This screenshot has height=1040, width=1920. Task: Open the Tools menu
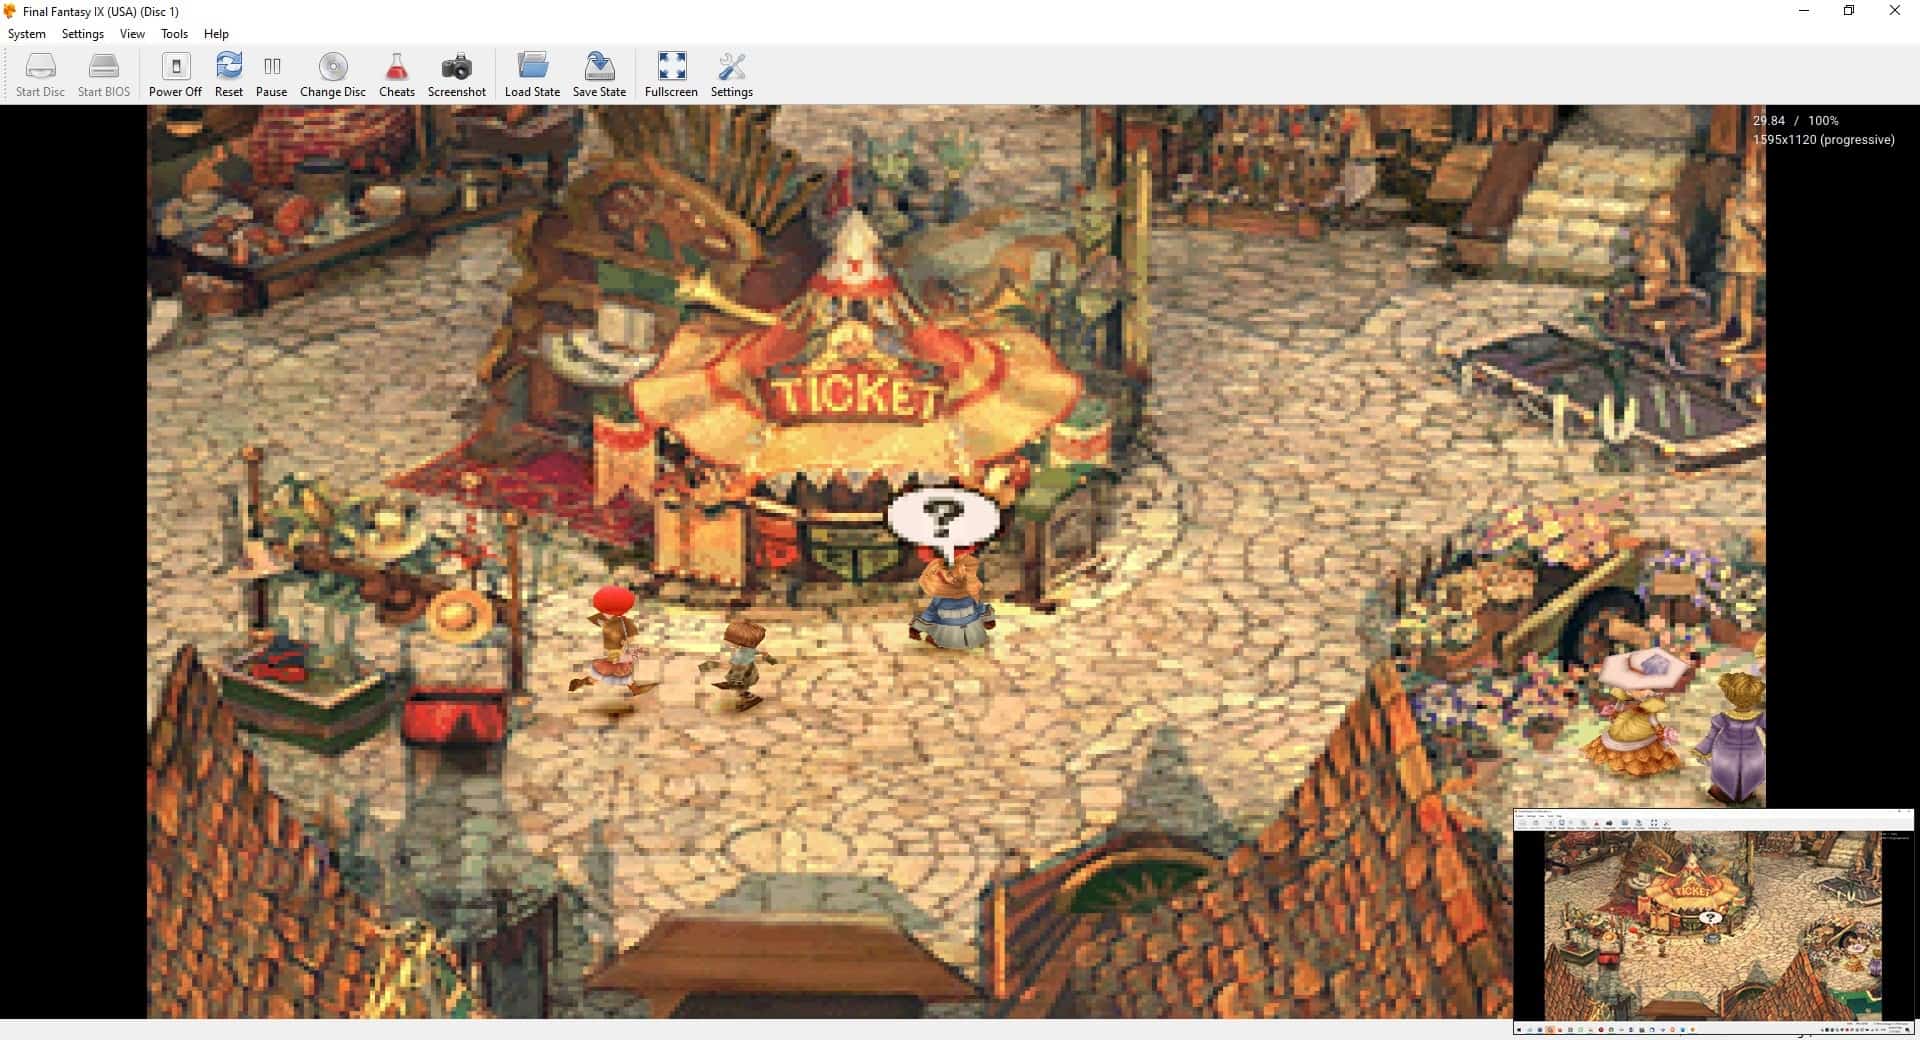[x=174, y=34]
